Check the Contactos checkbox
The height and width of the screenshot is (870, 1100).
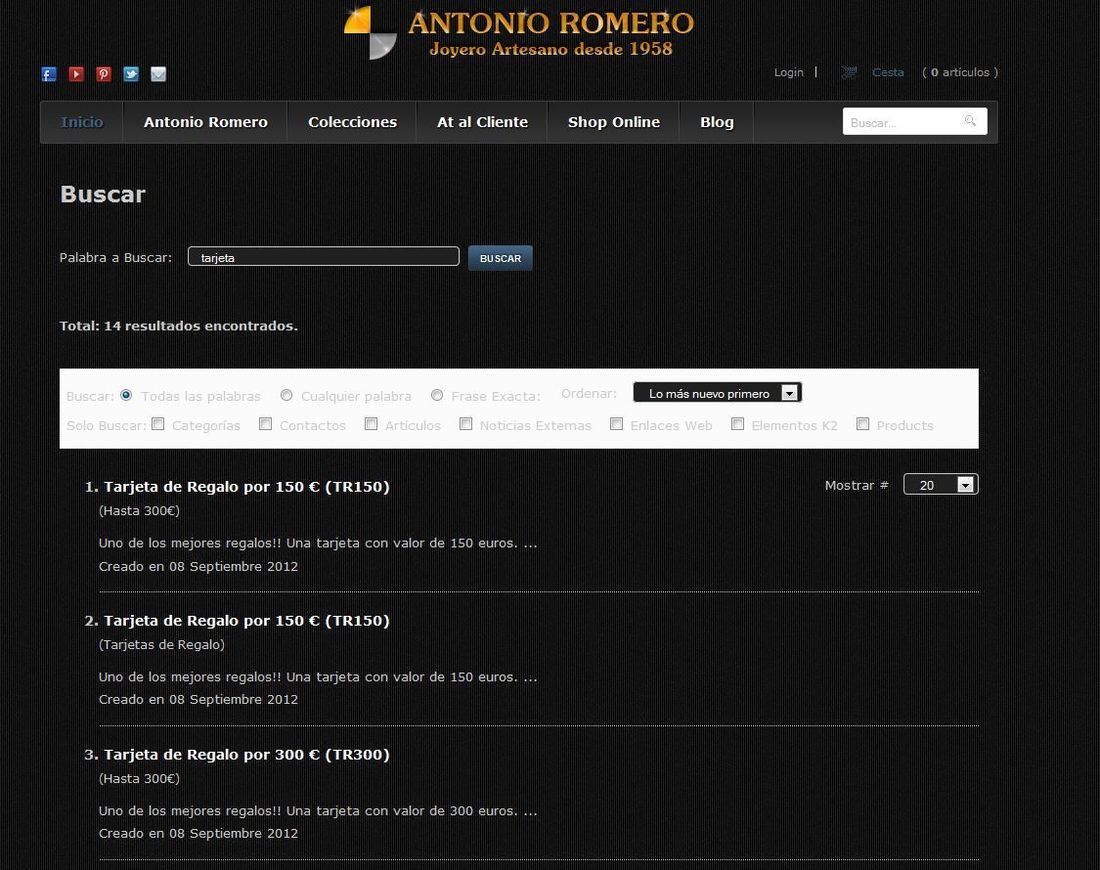coord(265,424)
